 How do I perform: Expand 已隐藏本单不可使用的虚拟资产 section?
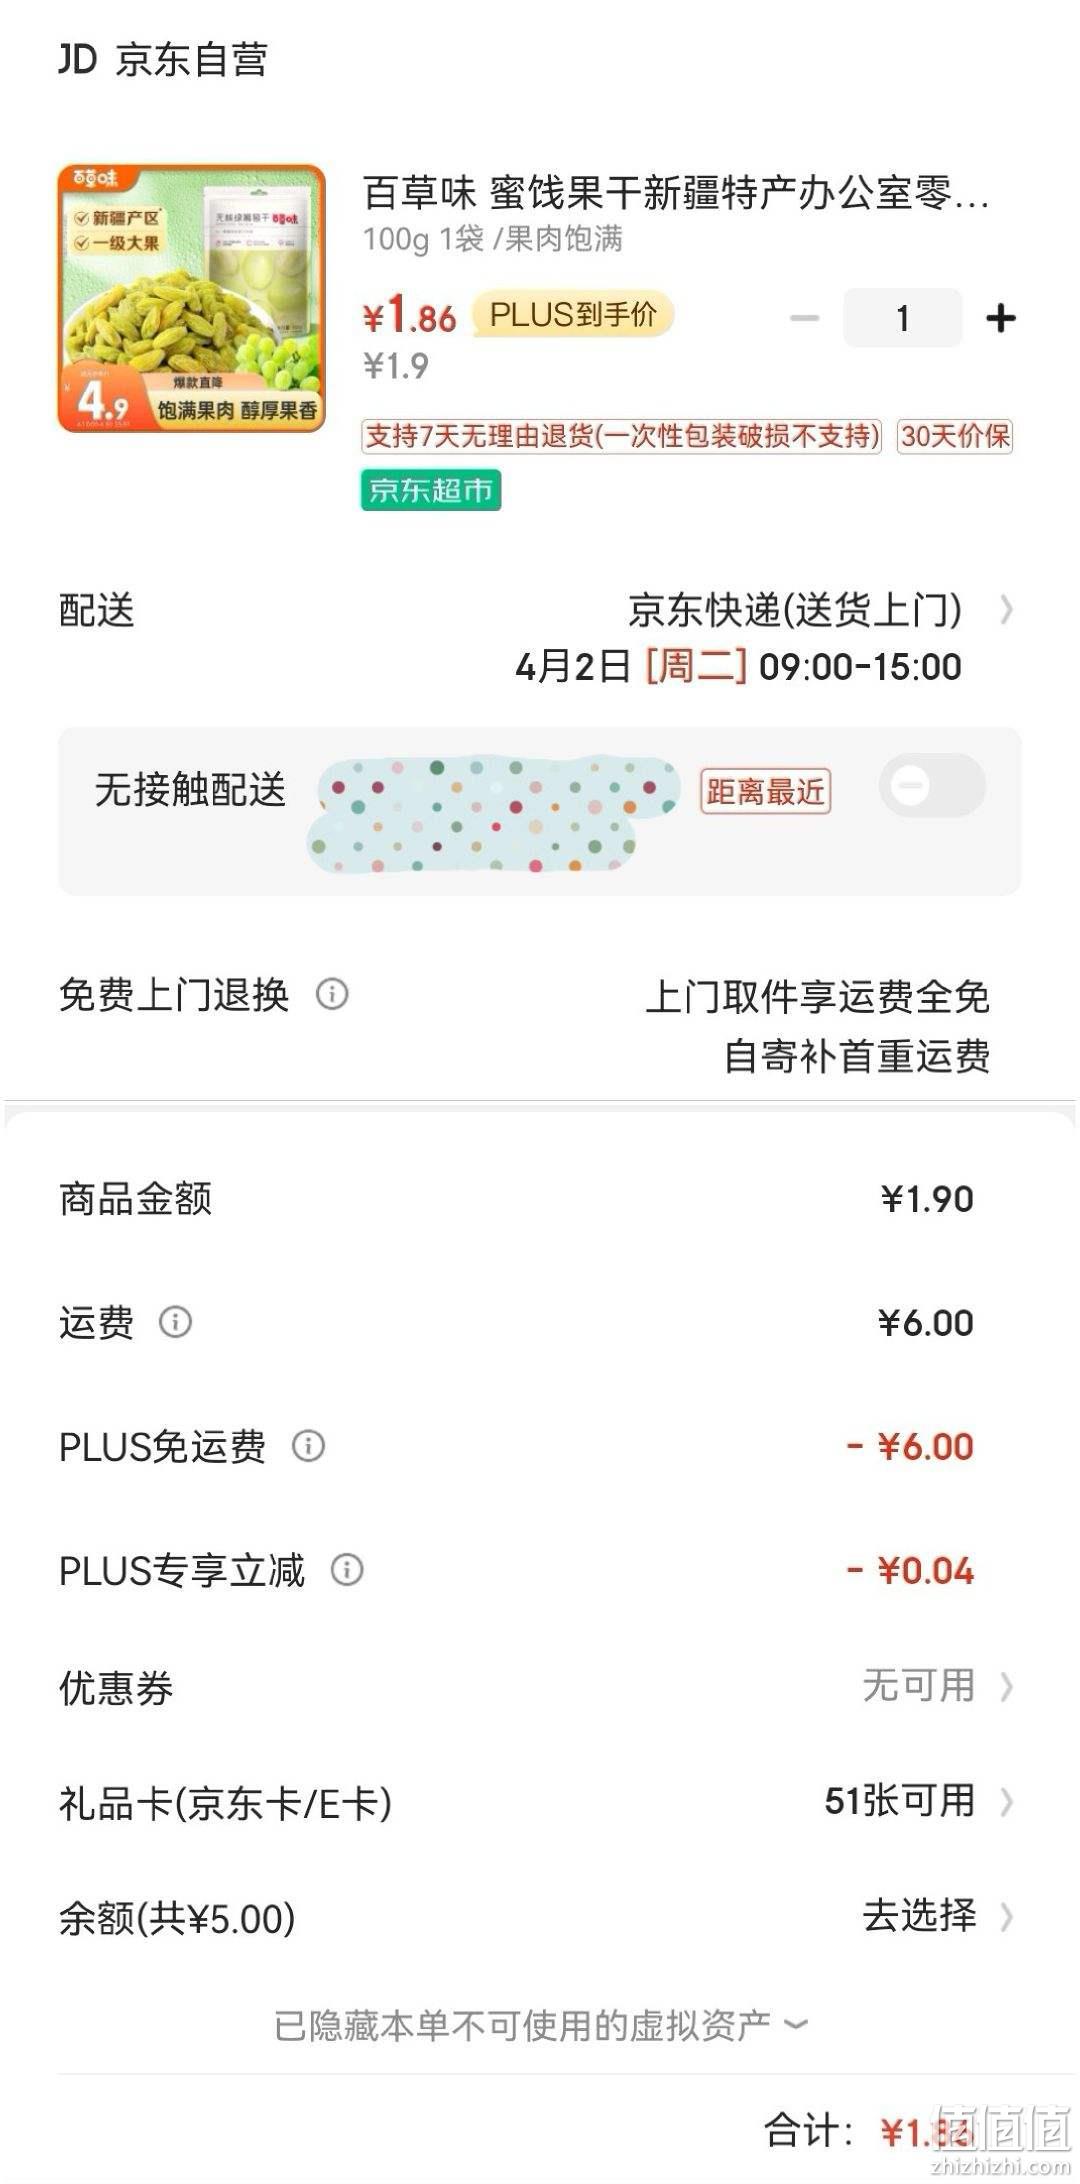[x=540, y=2026]
